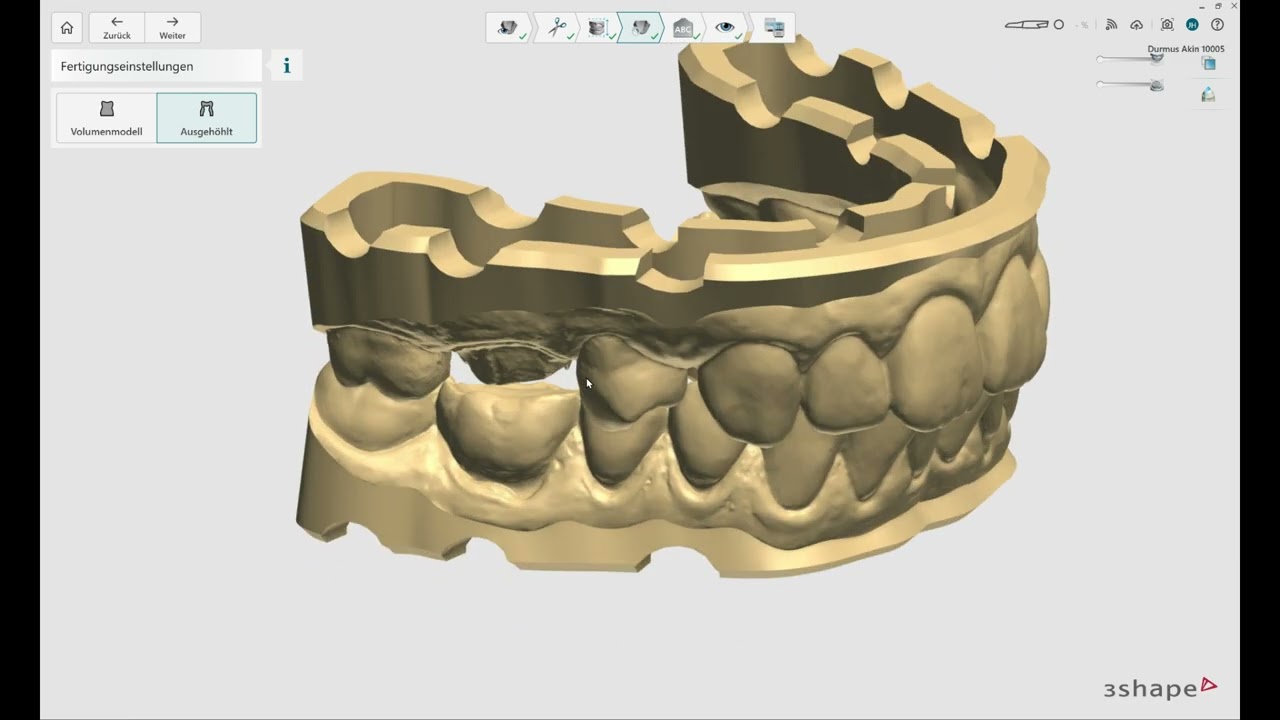Click the model color rendering icon
This screenshot has width=1280, height=720.
coord(1209,94)
